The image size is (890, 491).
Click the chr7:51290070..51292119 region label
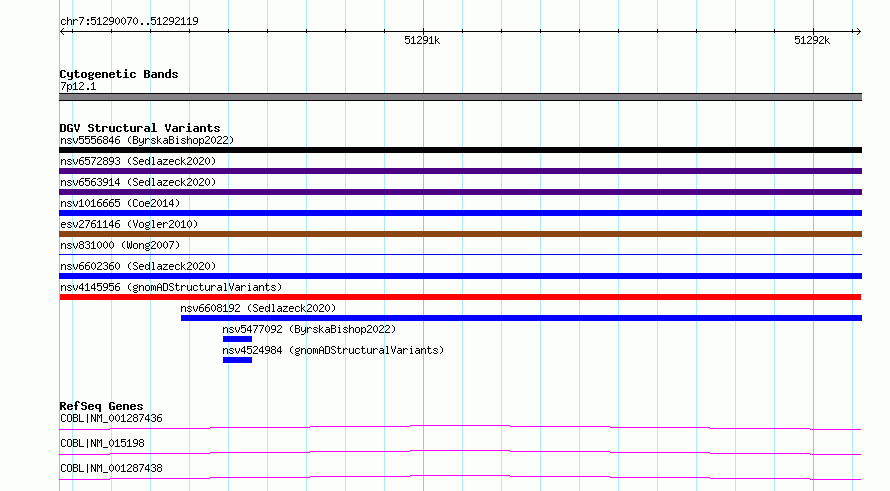click(129, 22)
